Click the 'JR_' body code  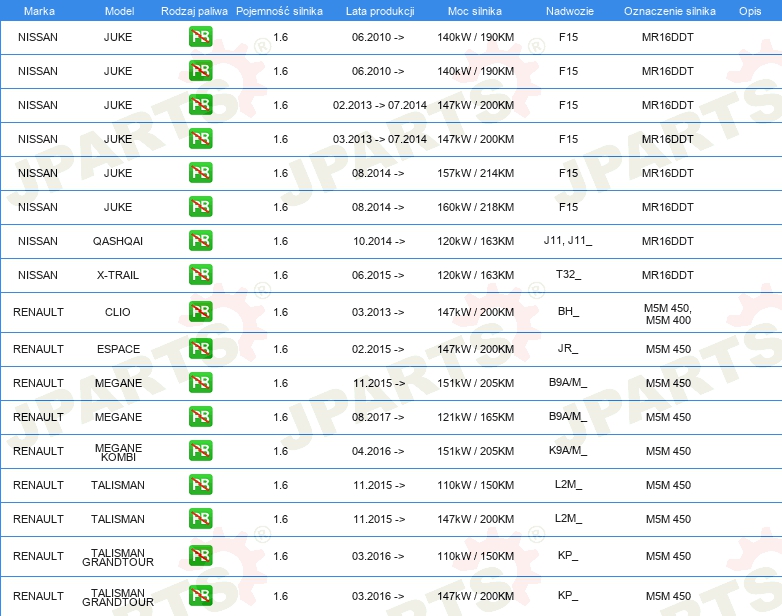click(568, 348)
